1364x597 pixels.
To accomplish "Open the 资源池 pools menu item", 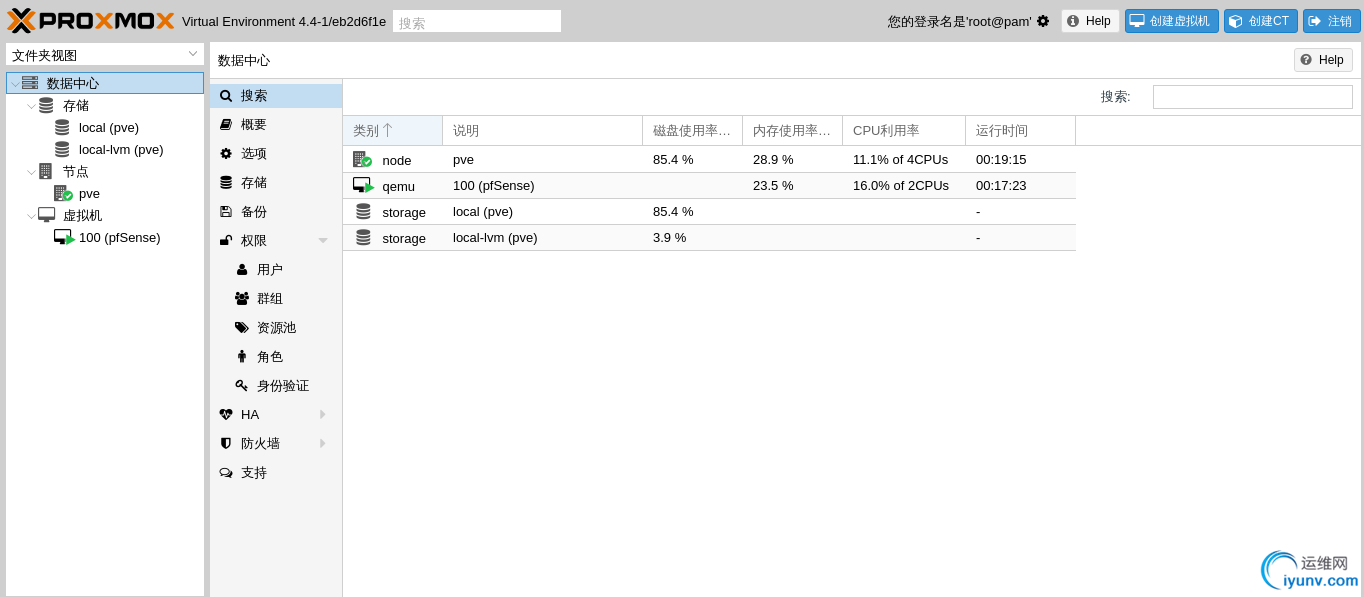I will 276,328.
